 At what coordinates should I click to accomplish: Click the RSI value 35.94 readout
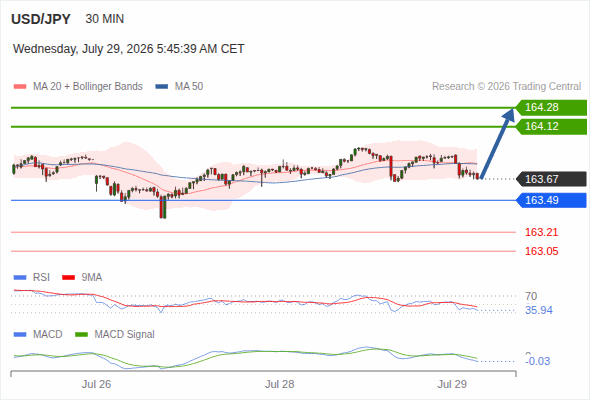tap(539, 310)
